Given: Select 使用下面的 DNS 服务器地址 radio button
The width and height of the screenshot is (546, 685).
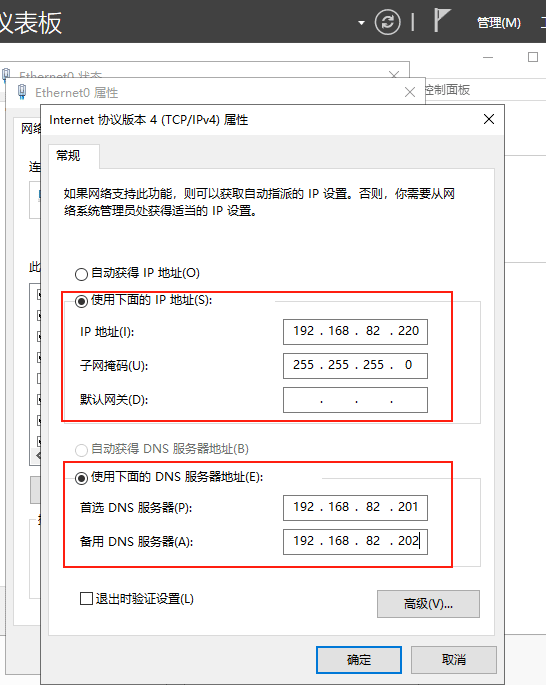Looking at the screenshot, I should coord(81,478).
